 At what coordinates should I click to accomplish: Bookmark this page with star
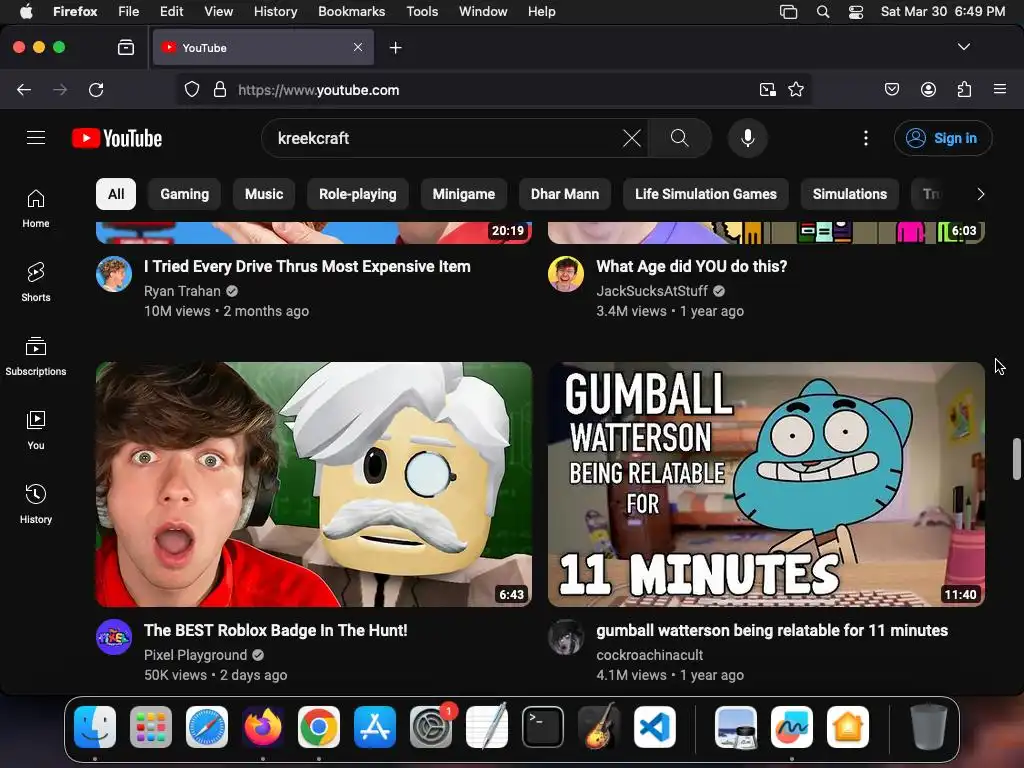796,89
